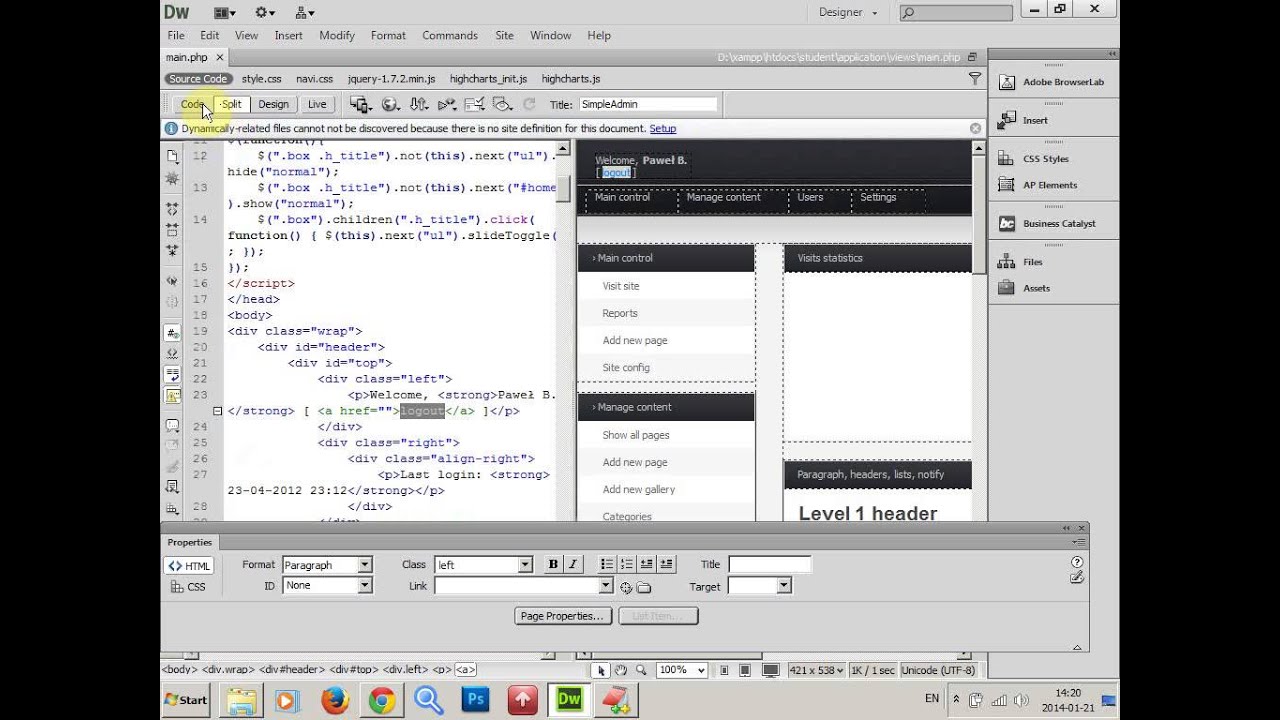Open the Business Catalyst panel
This screenshot has height=720, width=1280.
[x=1059, y=224]
